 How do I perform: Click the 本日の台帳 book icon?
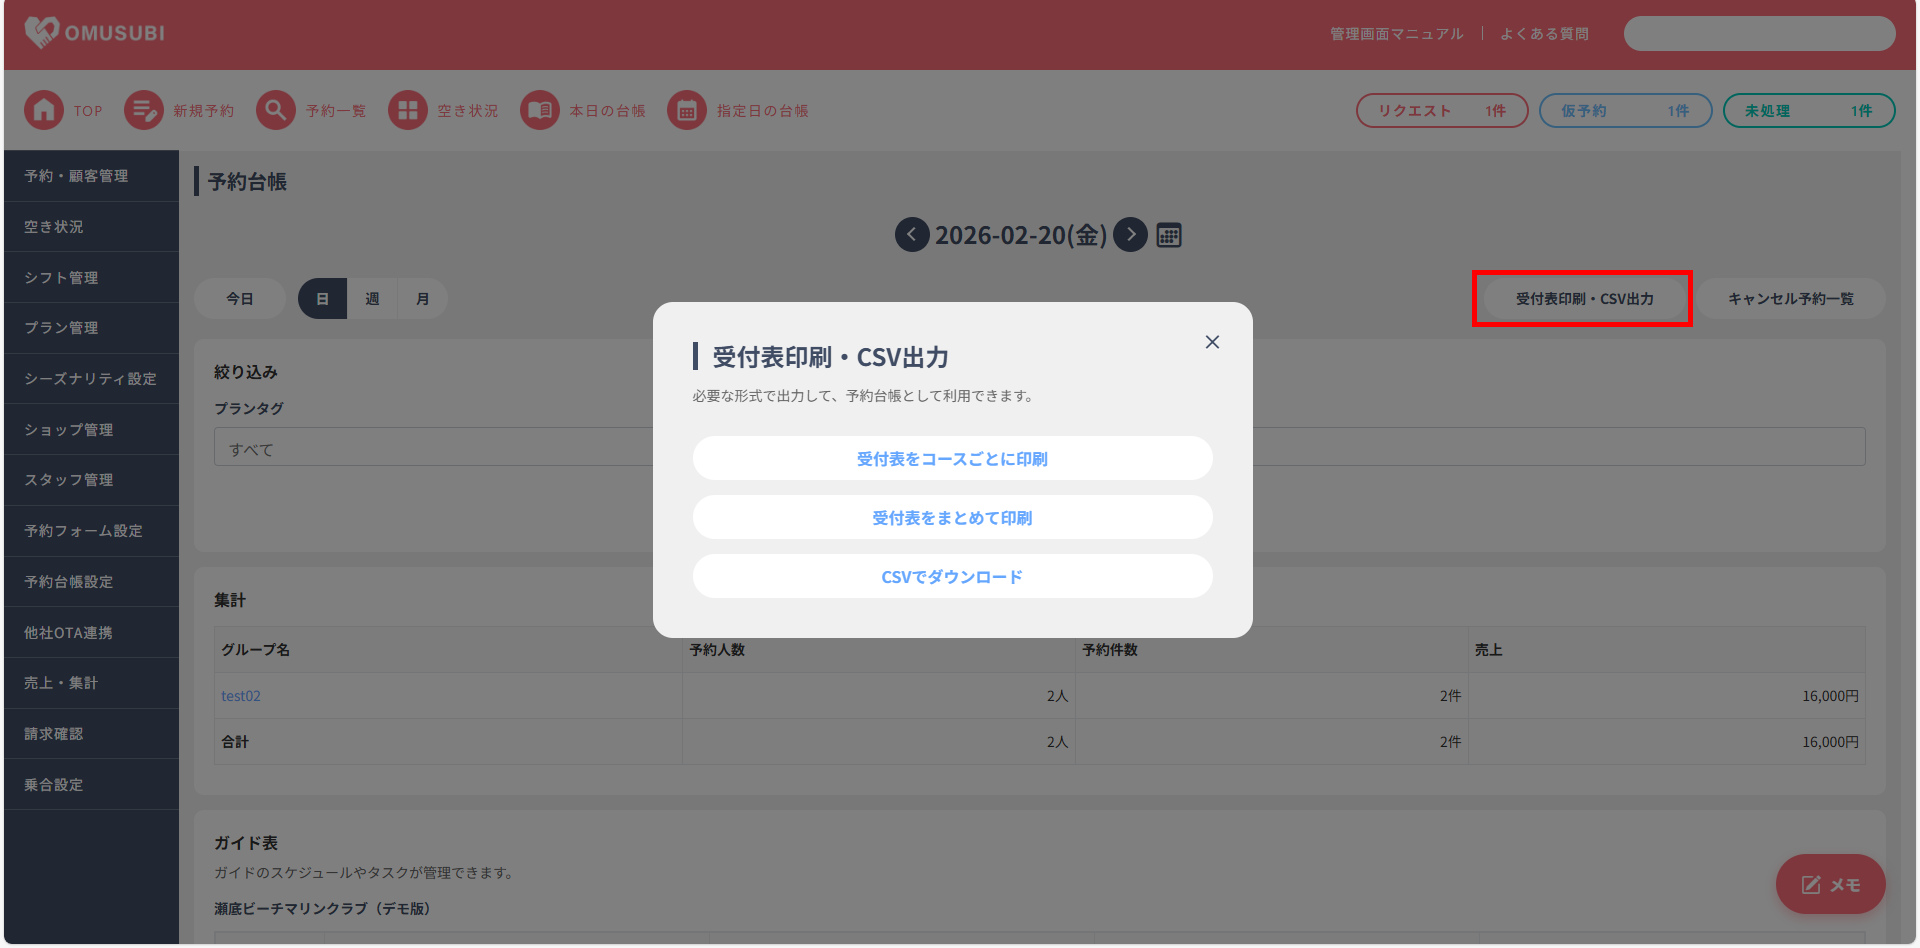tap(540, 110)
